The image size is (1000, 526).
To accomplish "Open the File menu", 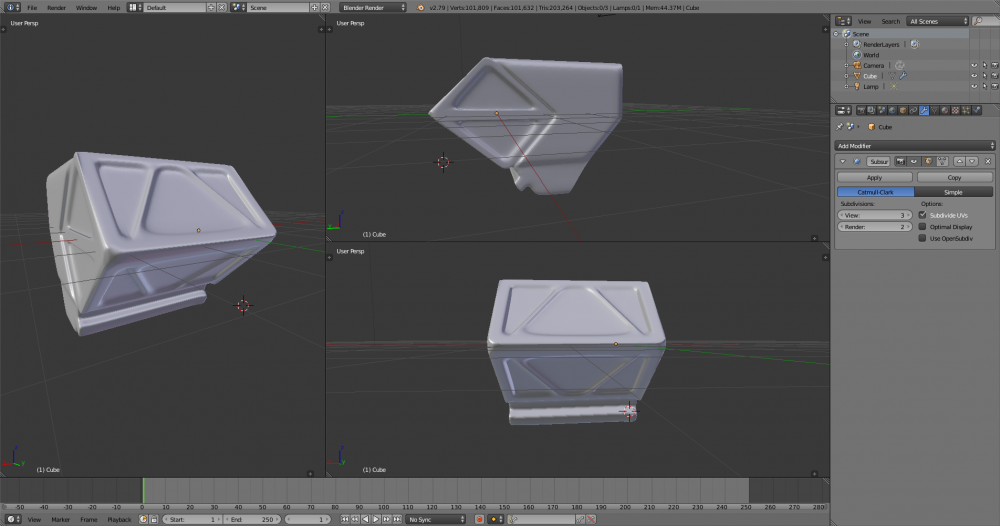I will pyautogui.click(x=32, y=7).
